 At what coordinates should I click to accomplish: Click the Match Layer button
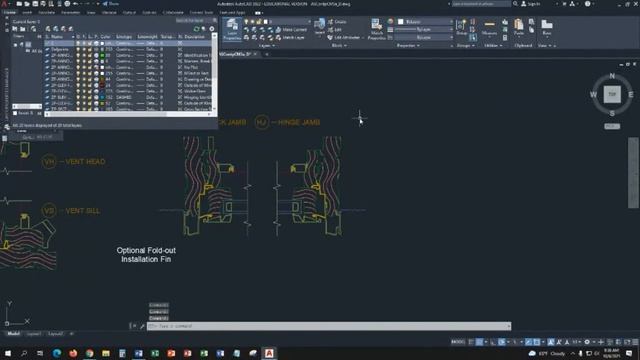(x=290, y=38)
